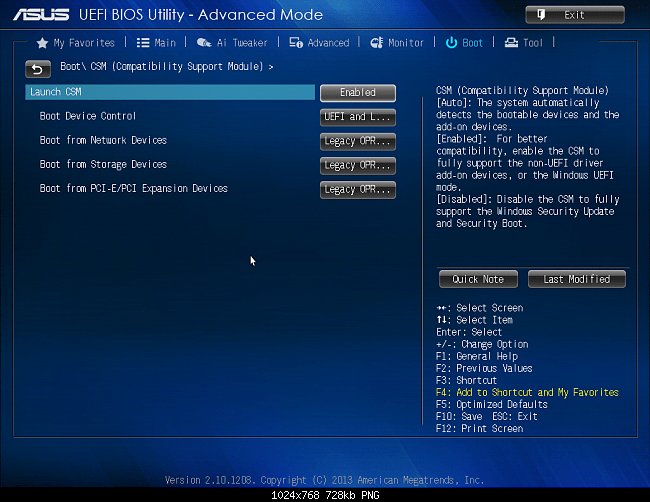Open the Launch CSM Enabled dropdown
The height and width of the screenshot is (502, 650).
[358, 93]
